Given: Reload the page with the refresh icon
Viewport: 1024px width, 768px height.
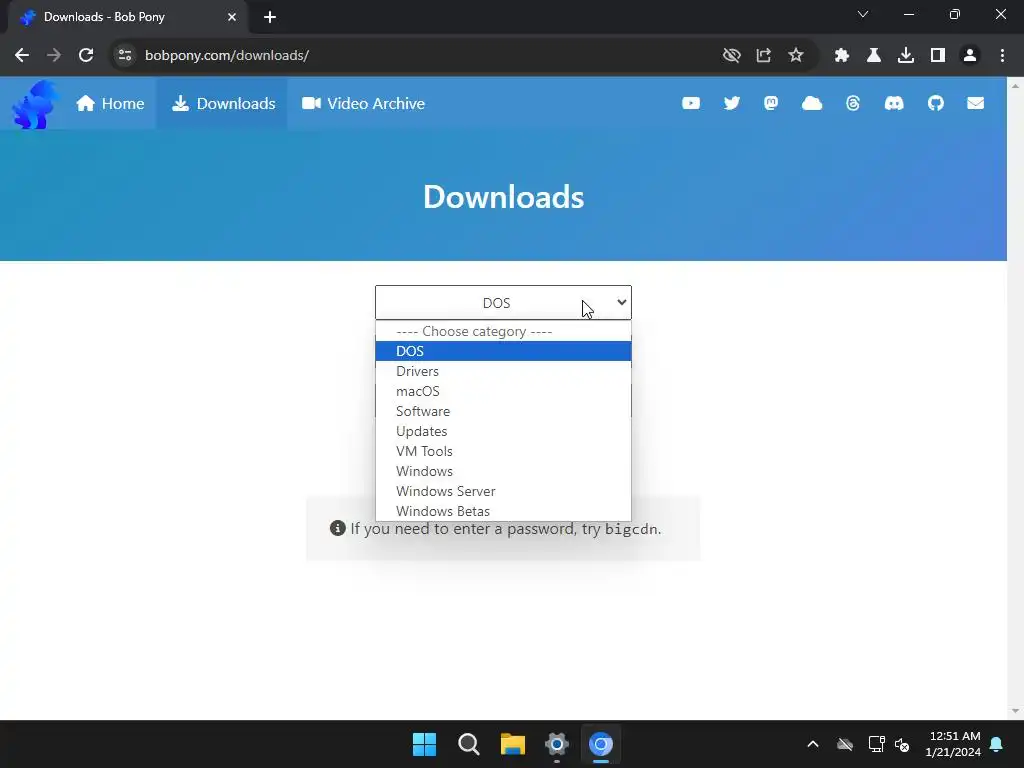Looking at the screenshot, I should (x=86, y=55).
